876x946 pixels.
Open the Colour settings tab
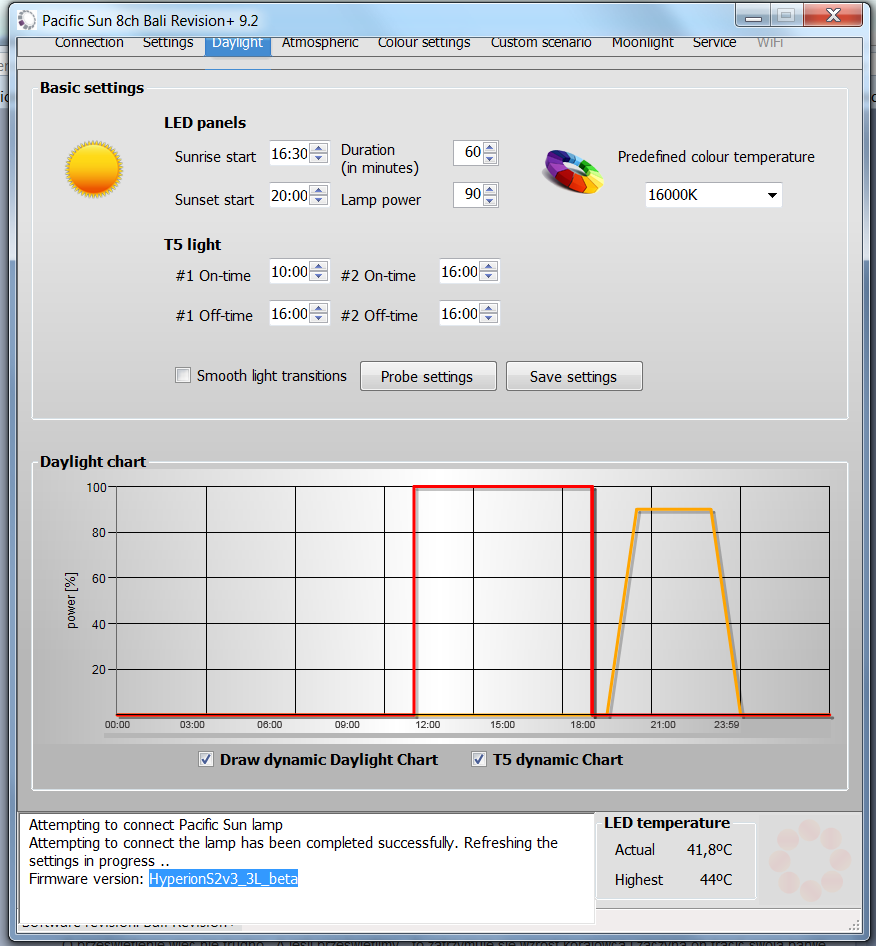tap(424, 43)
